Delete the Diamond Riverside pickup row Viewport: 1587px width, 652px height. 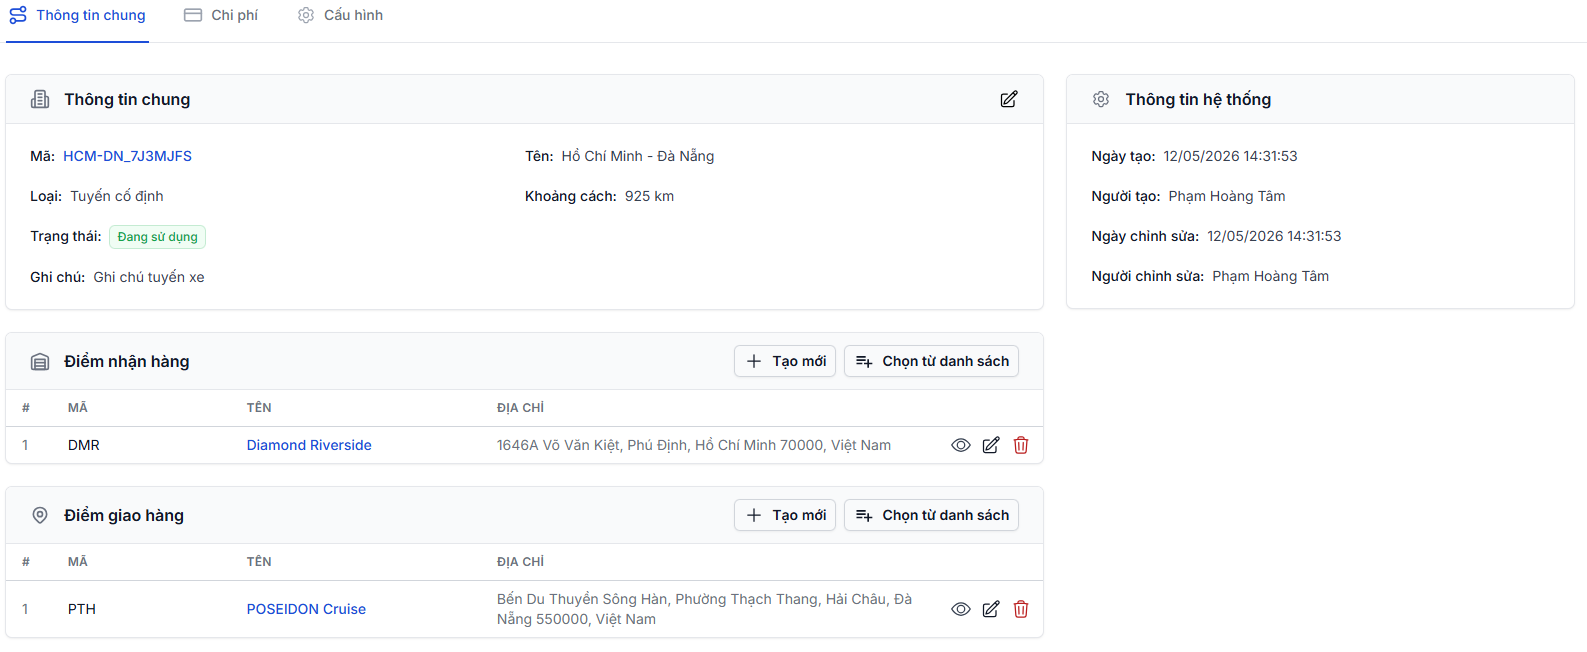click(x=1021, y=445)
